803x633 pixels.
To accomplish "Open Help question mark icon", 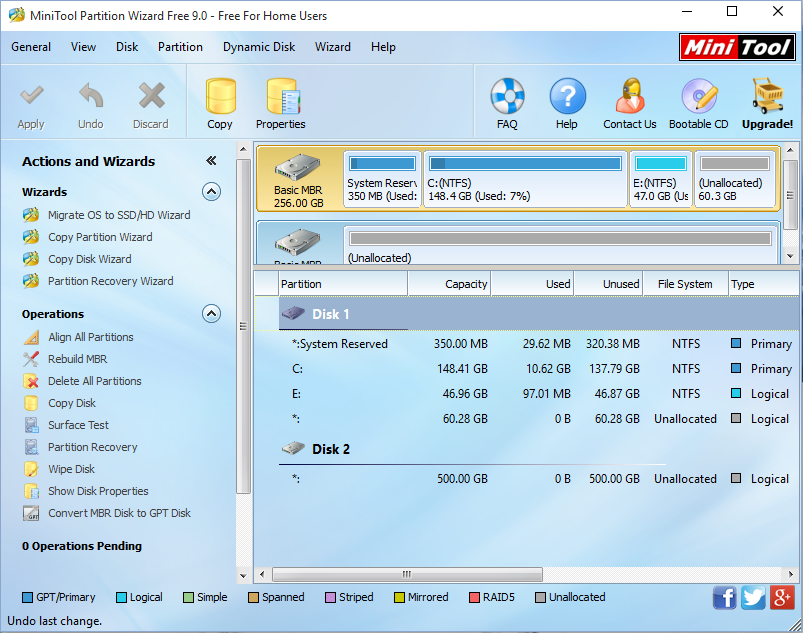I will coord(567,96).
